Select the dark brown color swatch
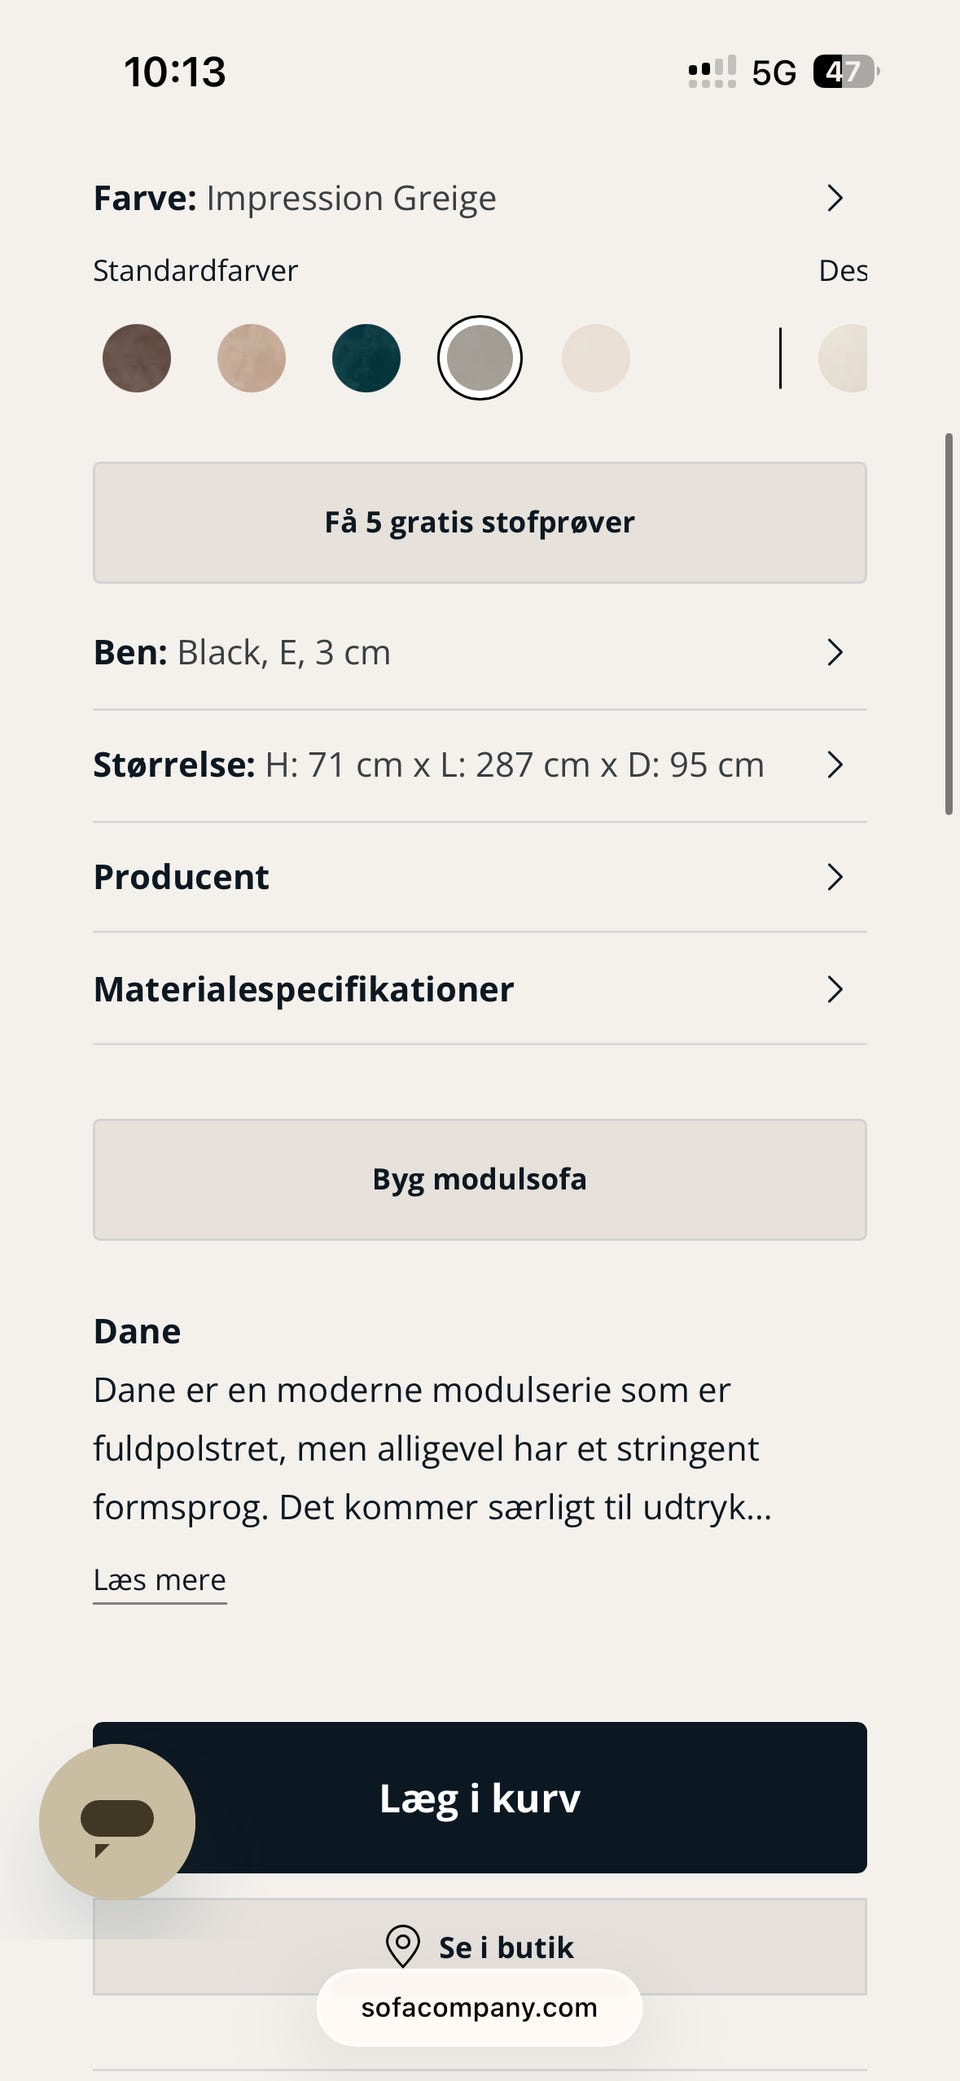 pyautogui.click(x=137, y=358)
